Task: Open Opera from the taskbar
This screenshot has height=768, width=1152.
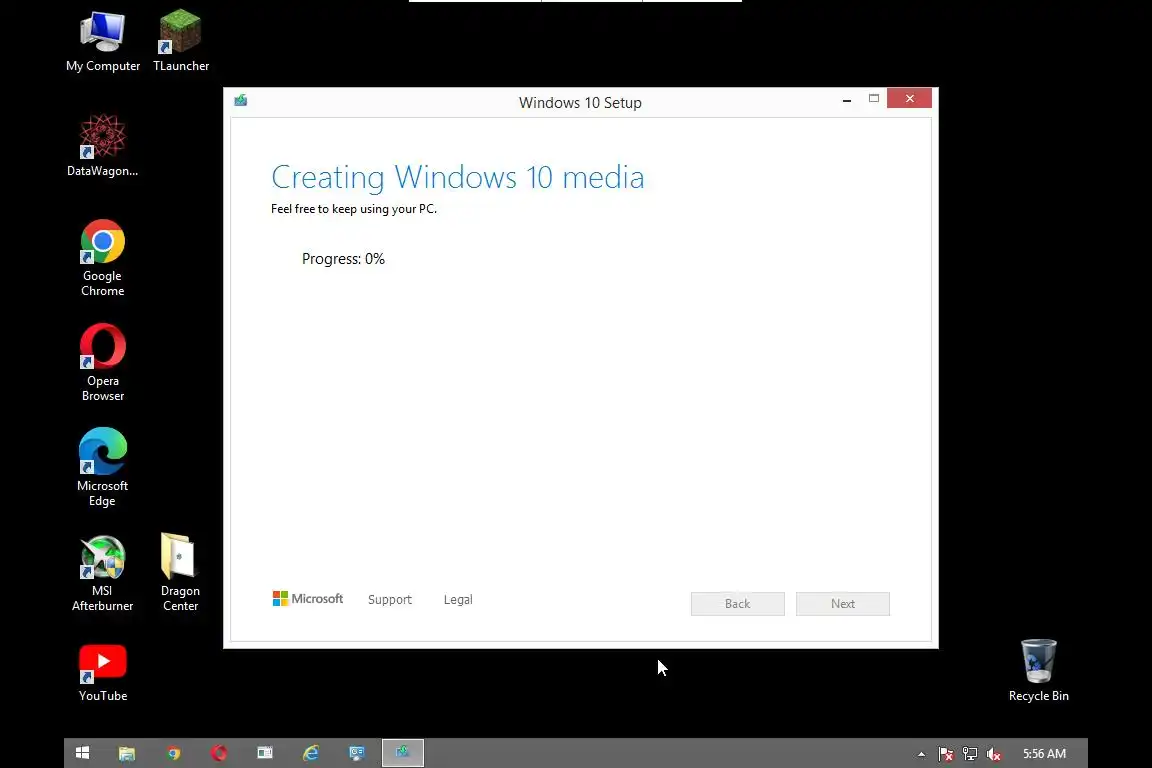Action: (x=219, y=753)
